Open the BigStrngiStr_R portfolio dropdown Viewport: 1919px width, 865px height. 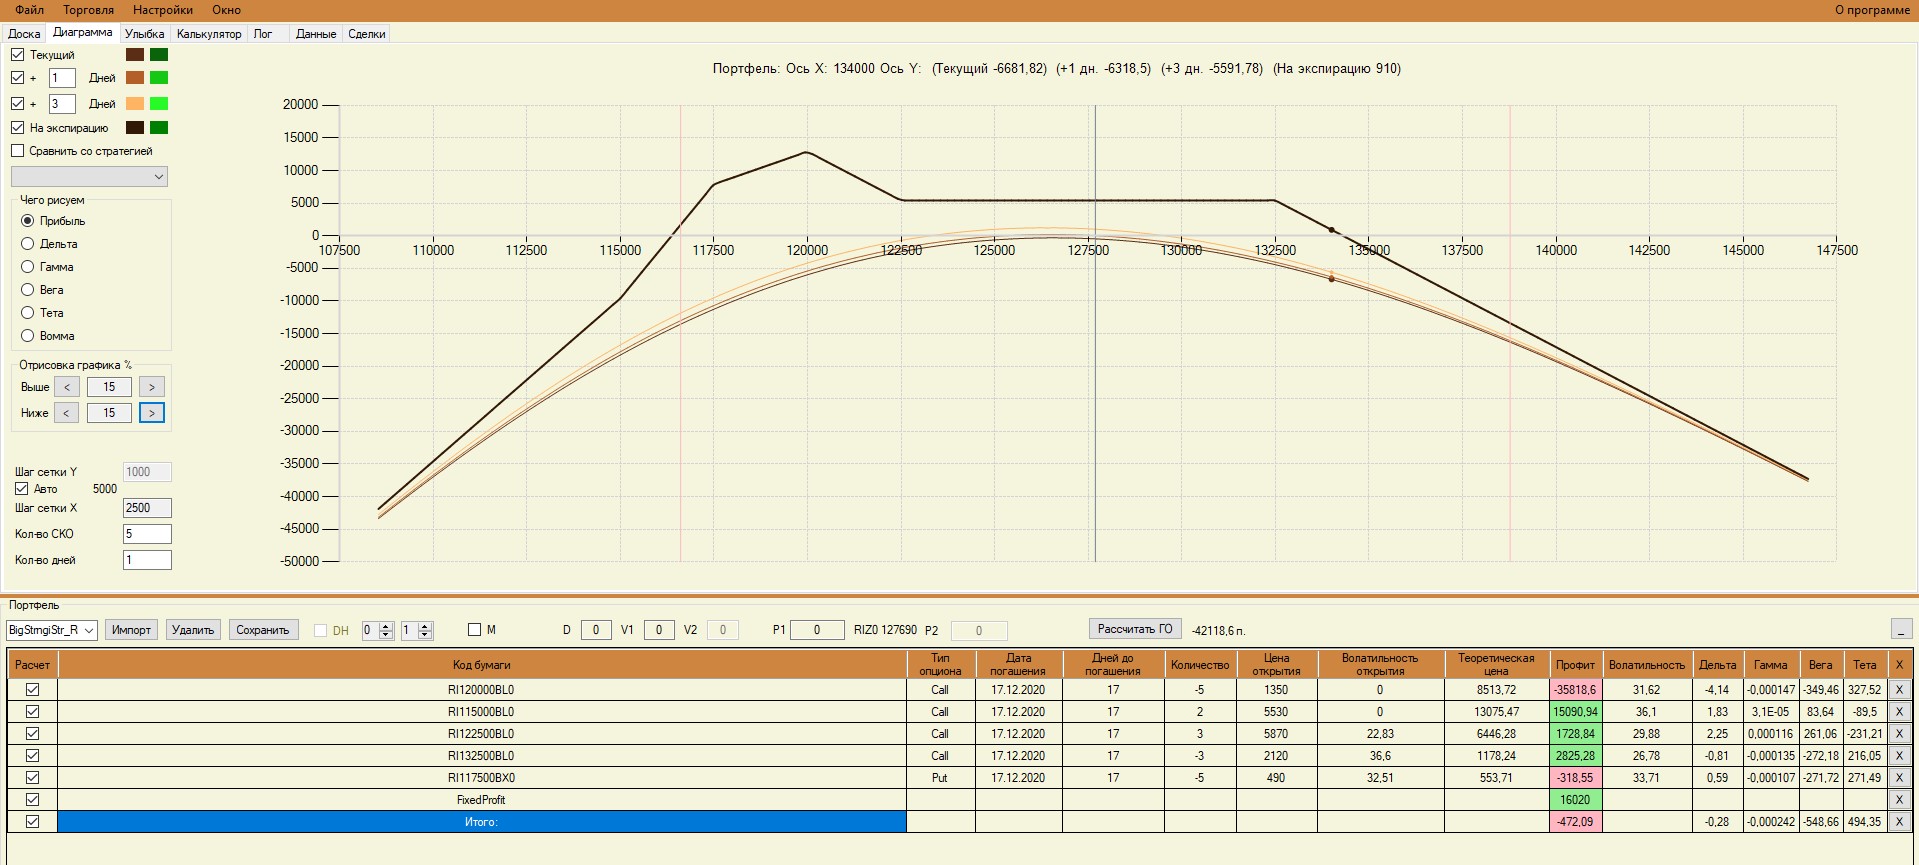[x=51, y=630]
